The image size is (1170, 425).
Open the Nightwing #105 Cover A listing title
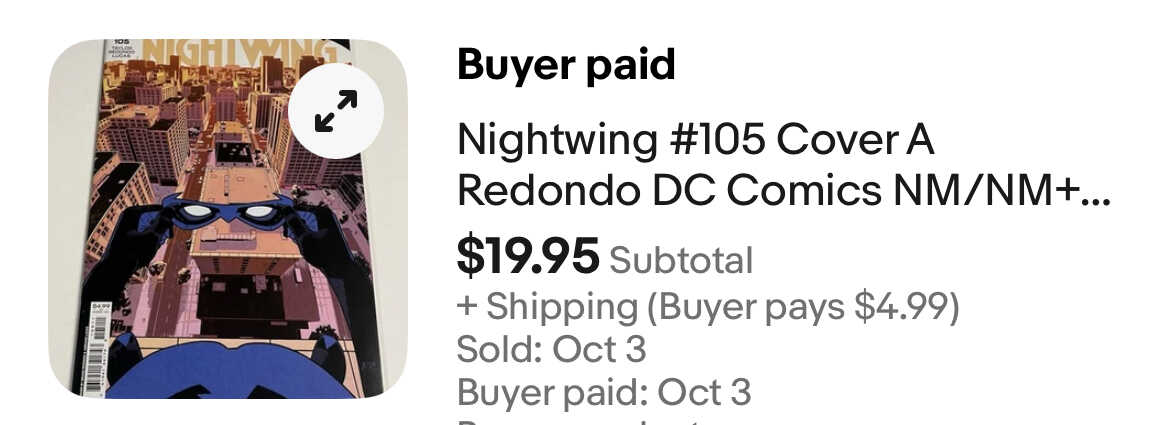point(695,141)
